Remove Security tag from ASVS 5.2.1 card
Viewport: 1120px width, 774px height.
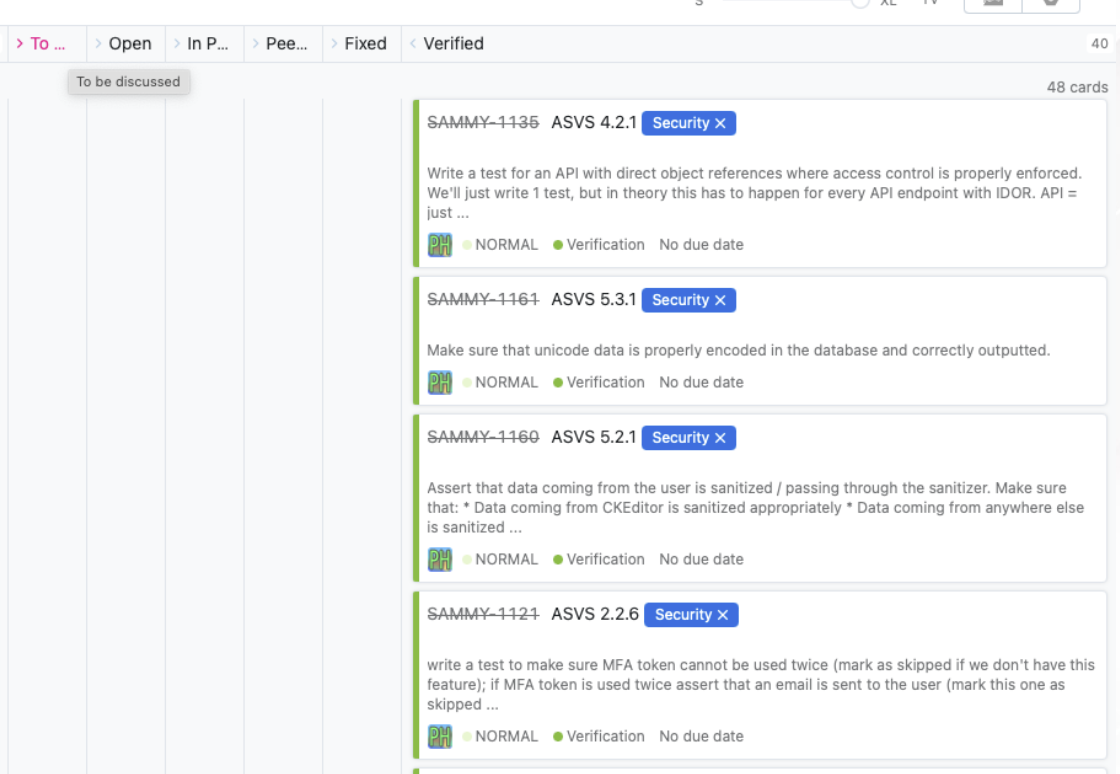720,438
